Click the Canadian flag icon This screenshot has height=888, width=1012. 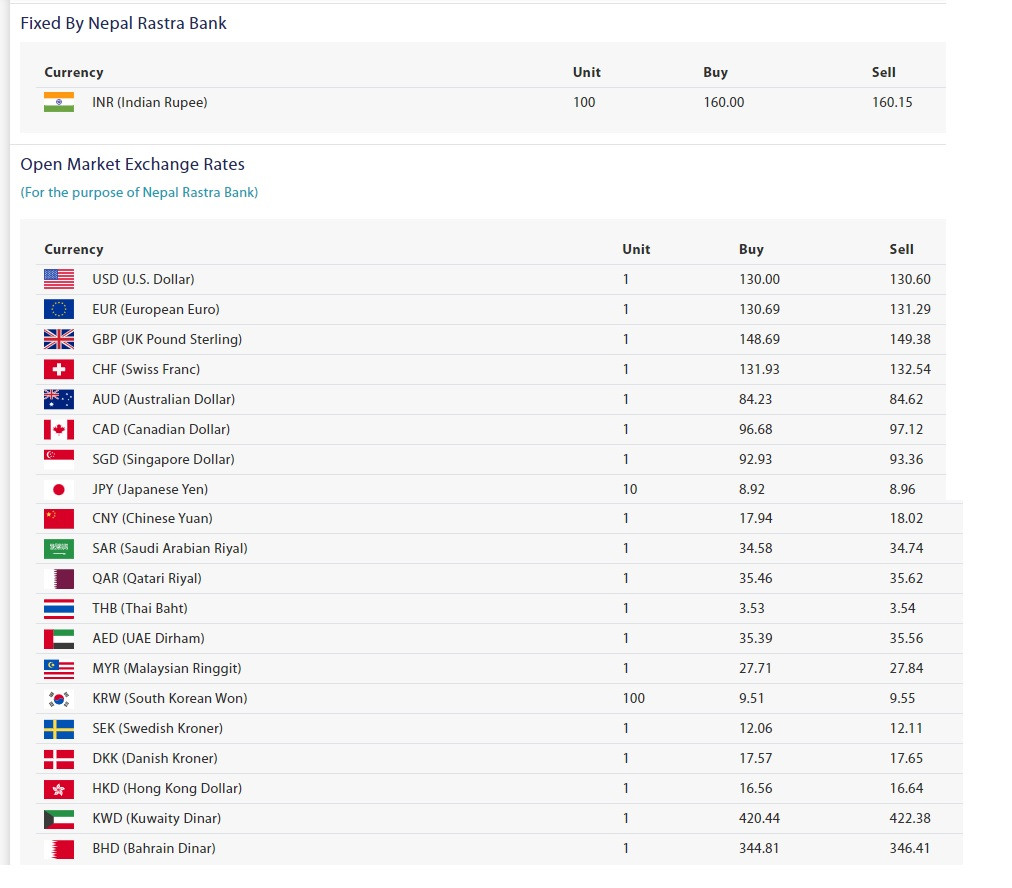59,429
